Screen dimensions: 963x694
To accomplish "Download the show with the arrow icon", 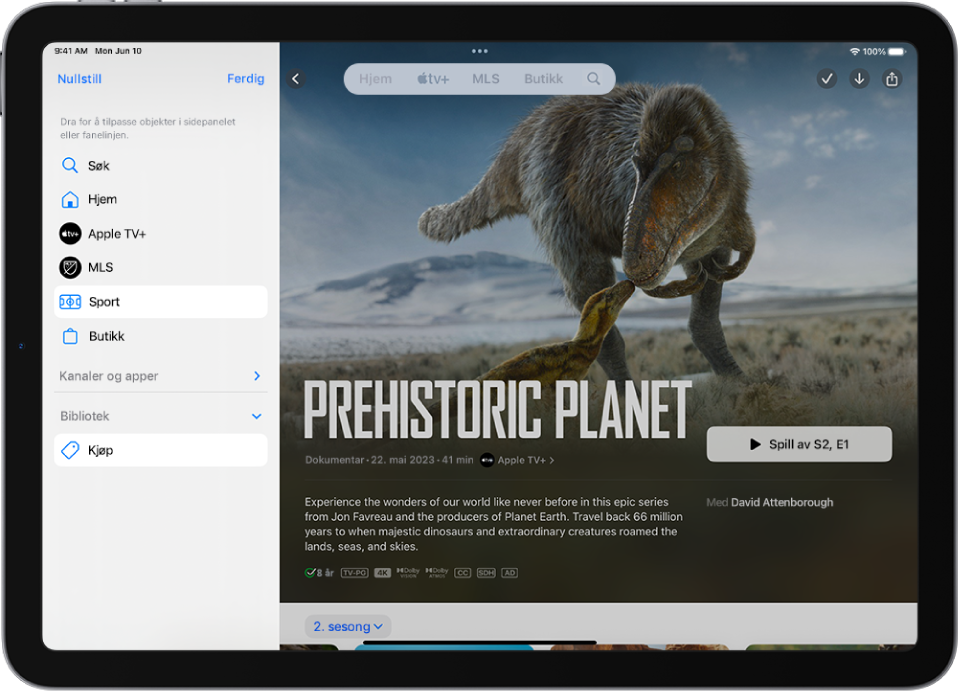I will [860, 79].
